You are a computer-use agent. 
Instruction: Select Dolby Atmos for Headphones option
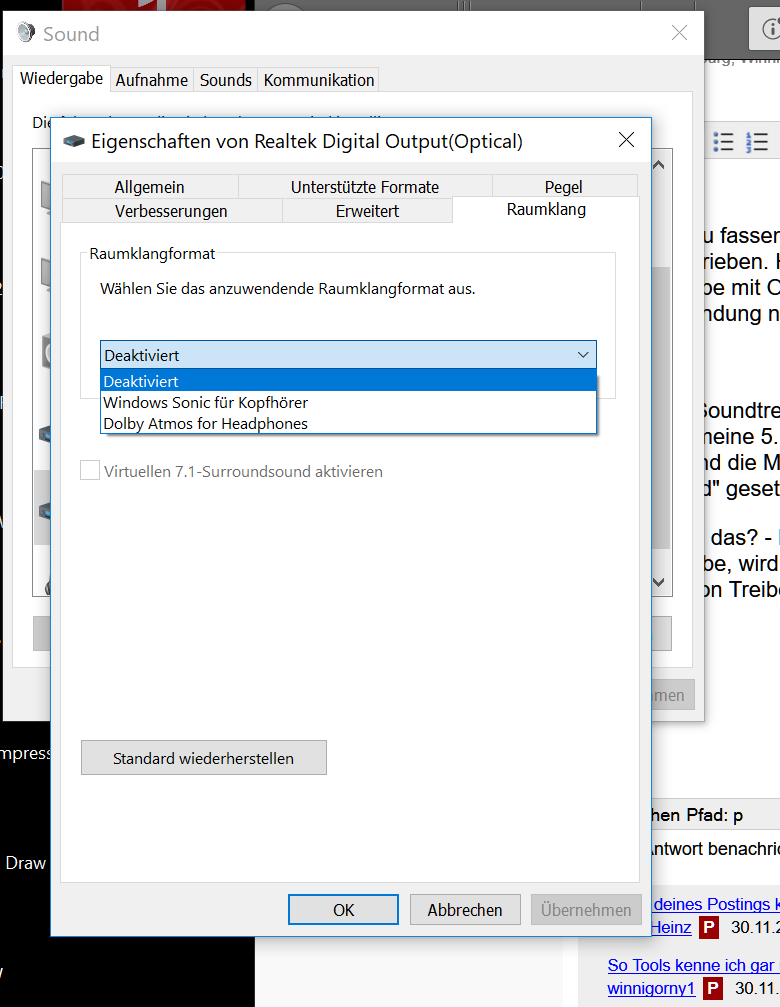pos(206,424)
